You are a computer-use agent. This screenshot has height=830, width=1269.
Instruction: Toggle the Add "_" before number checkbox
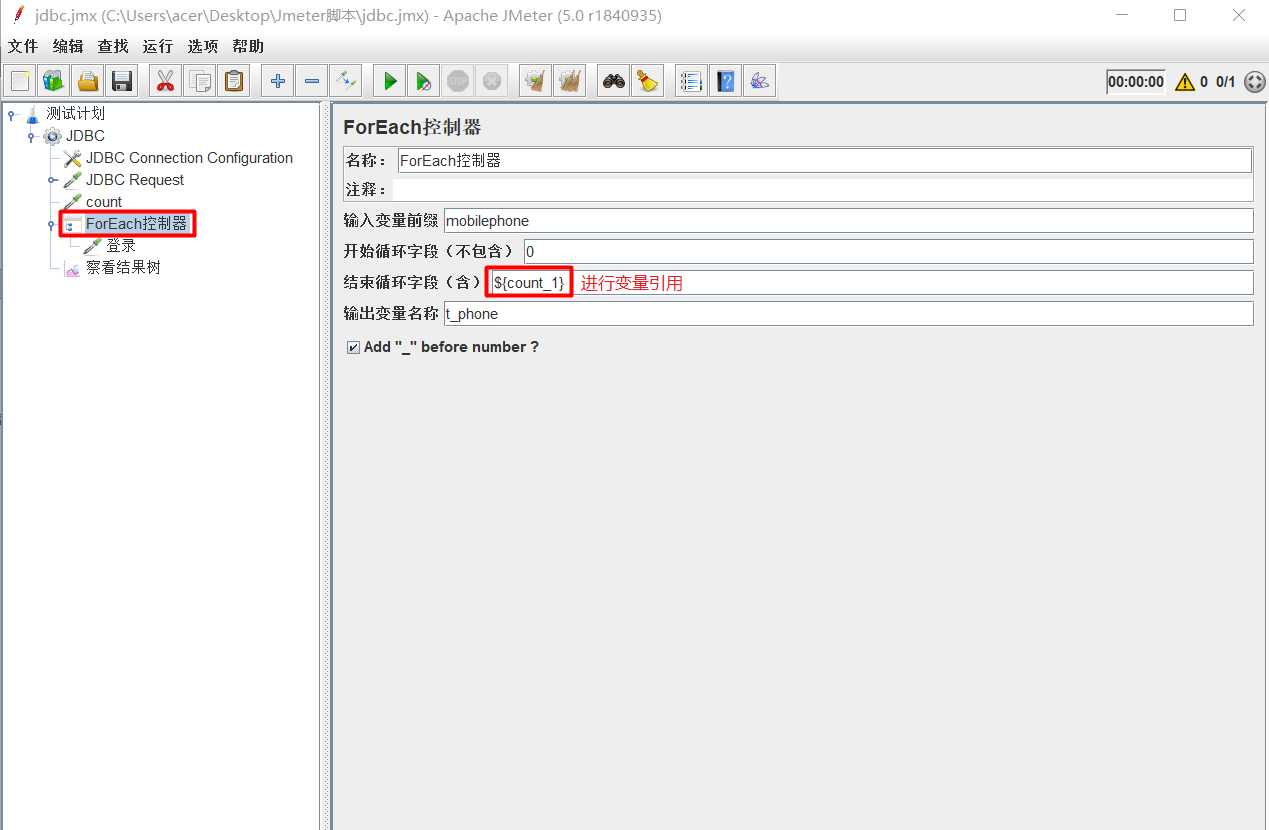(x=353, y=347)
